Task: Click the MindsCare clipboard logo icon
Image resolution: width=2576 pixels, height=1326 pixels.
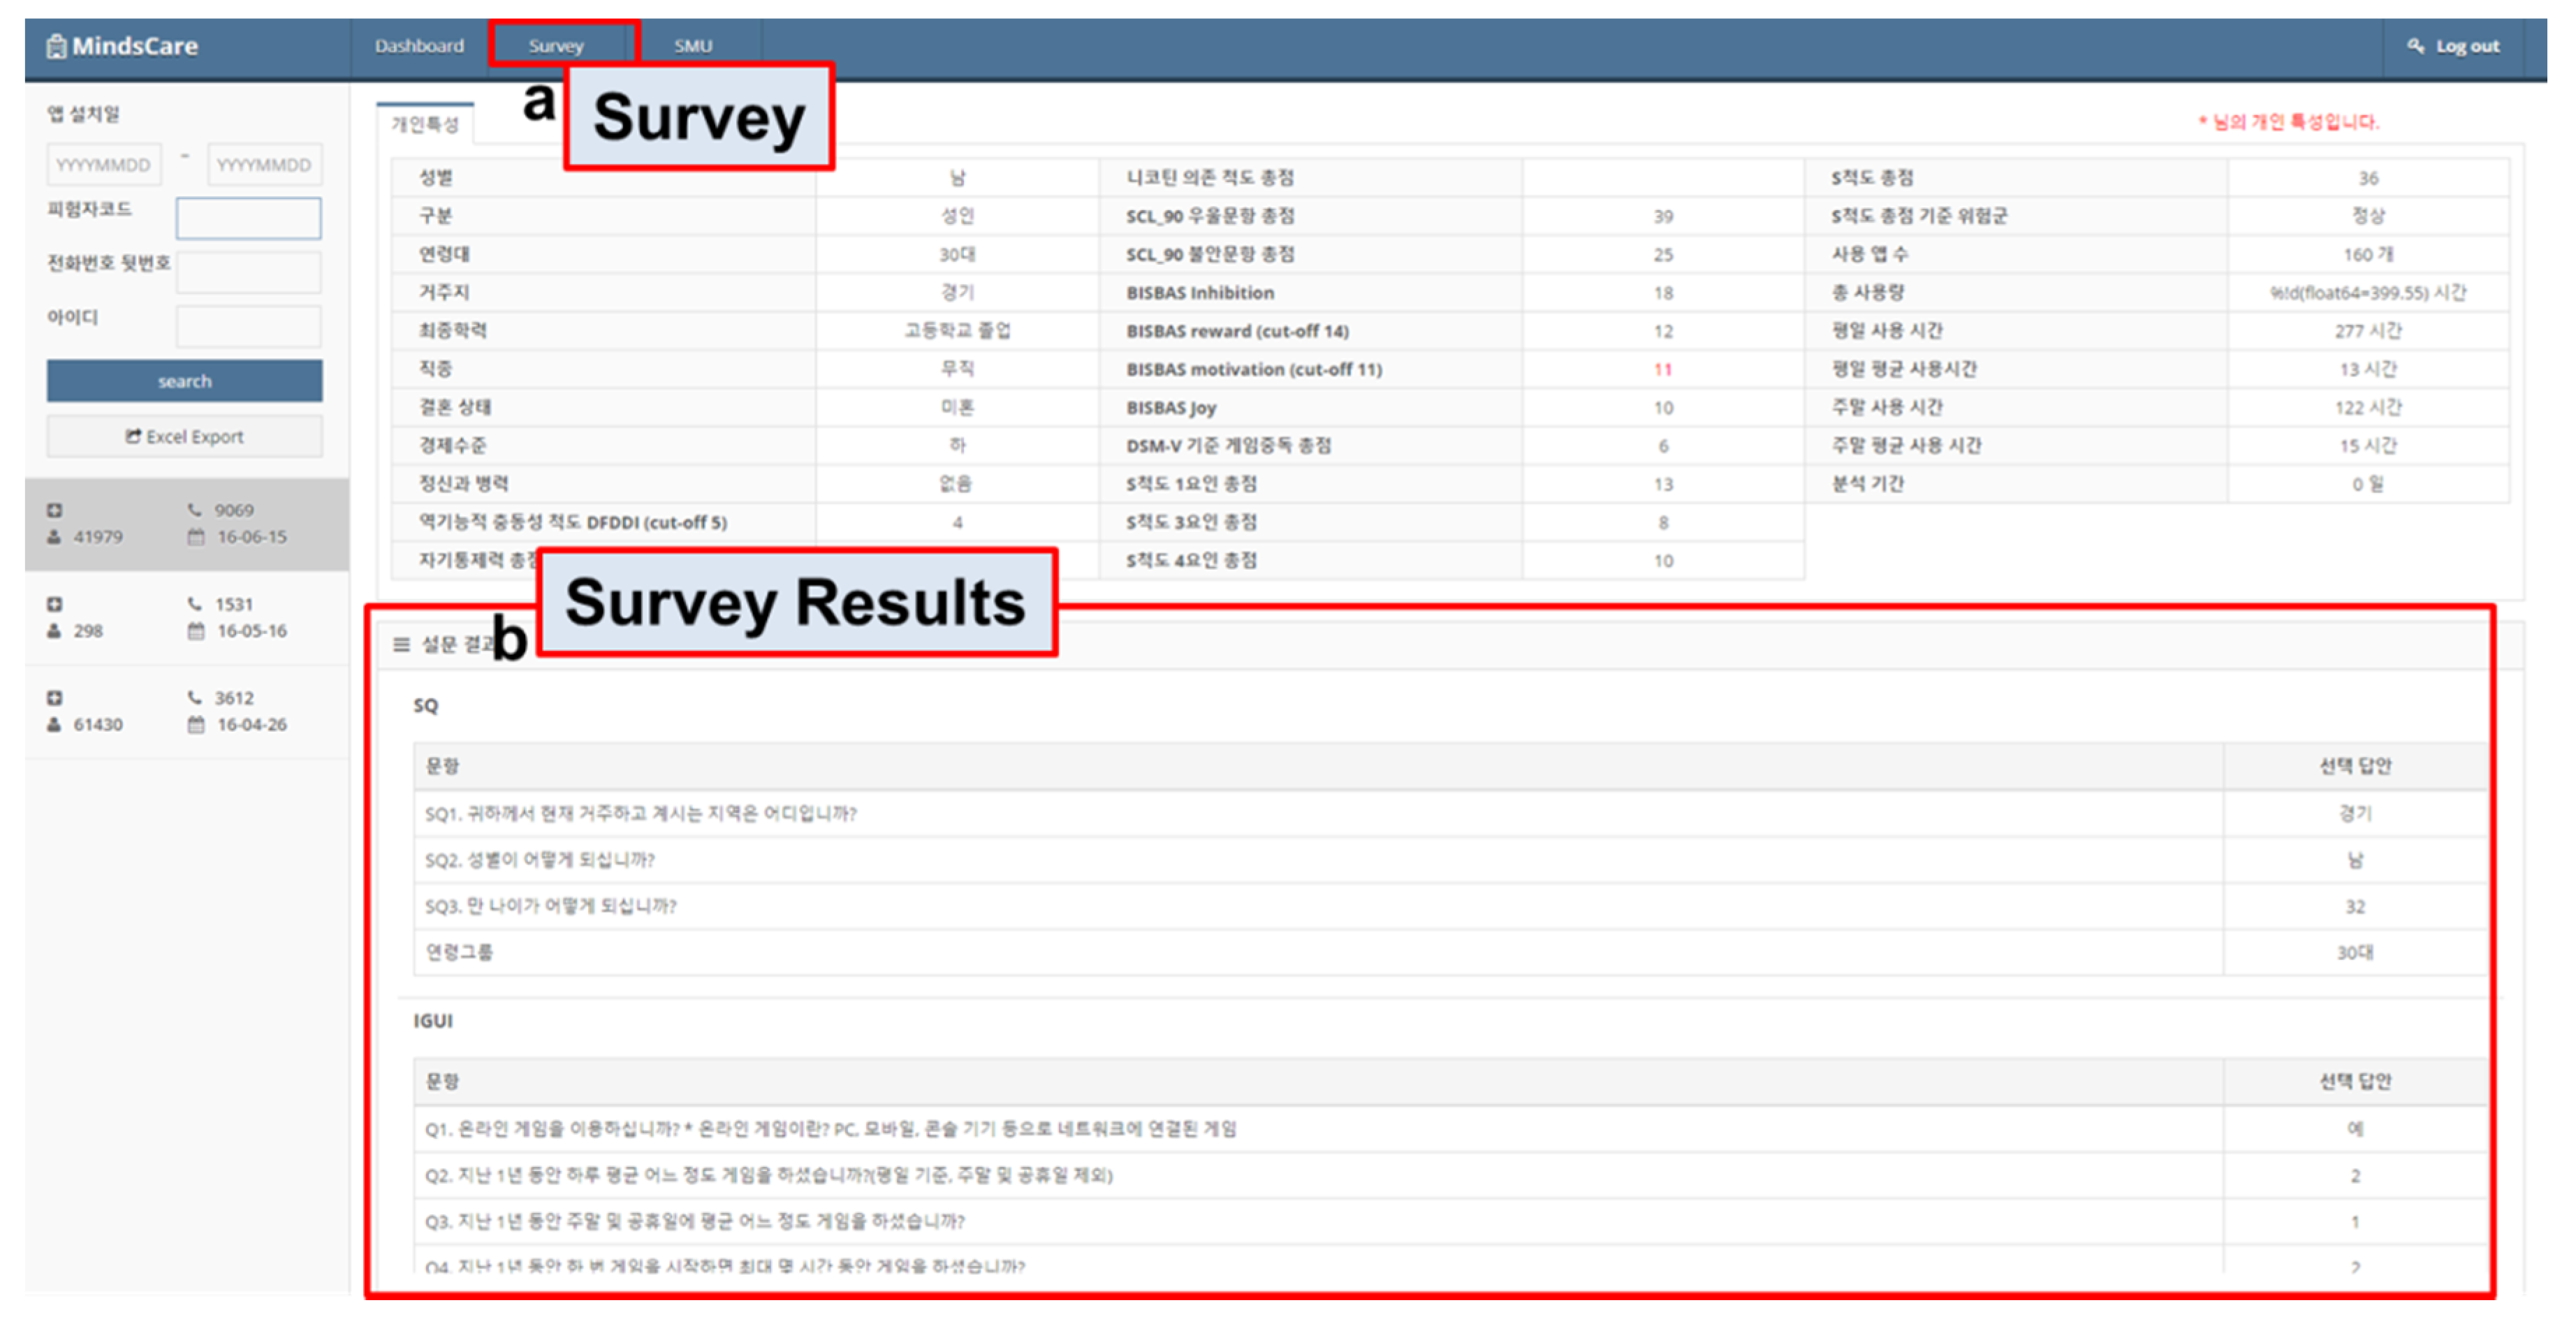Action: 57,46
